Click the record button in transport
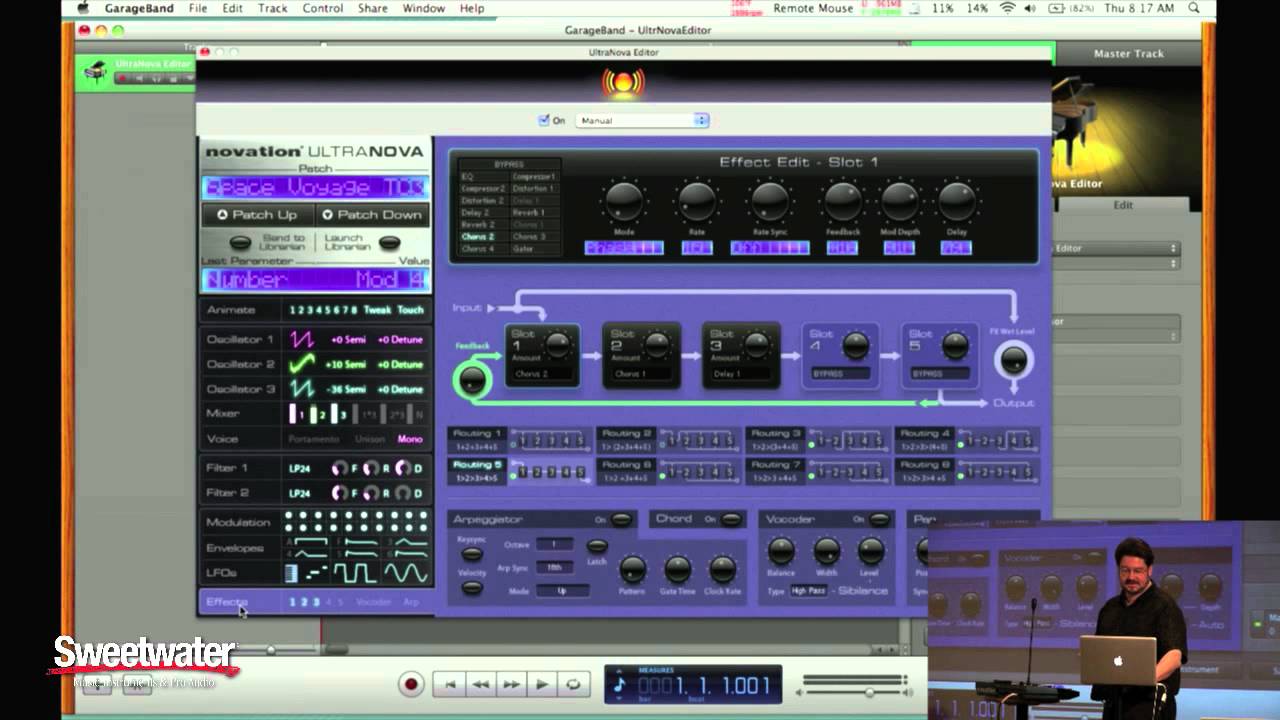This screenshot has width=1280, height=720. (x=410, y=684)
